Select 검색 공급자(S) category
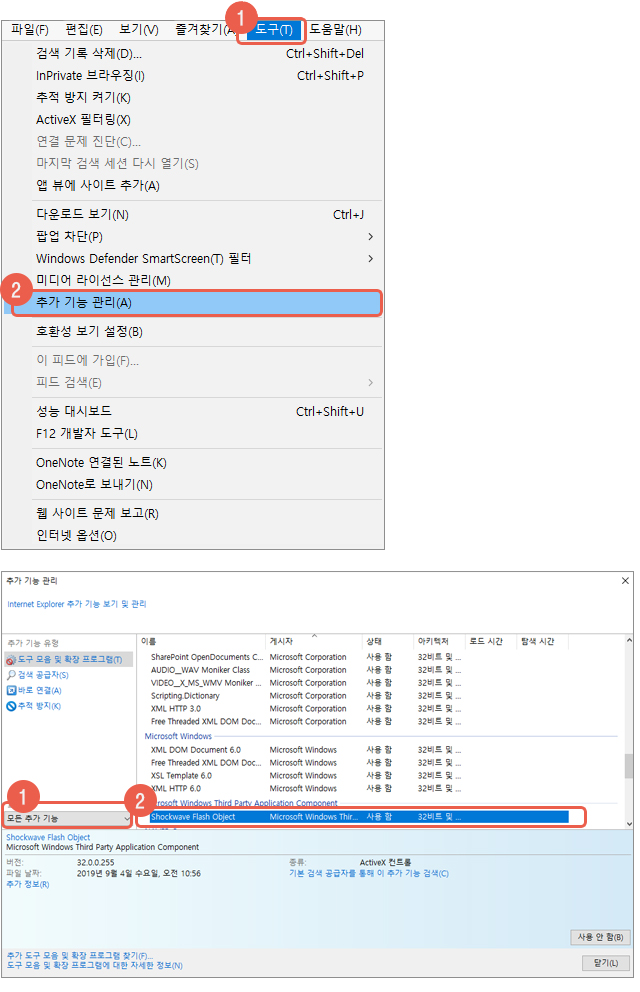Image resolution: width=640 pixels, height=992 pixels. (x=42, y=675)
